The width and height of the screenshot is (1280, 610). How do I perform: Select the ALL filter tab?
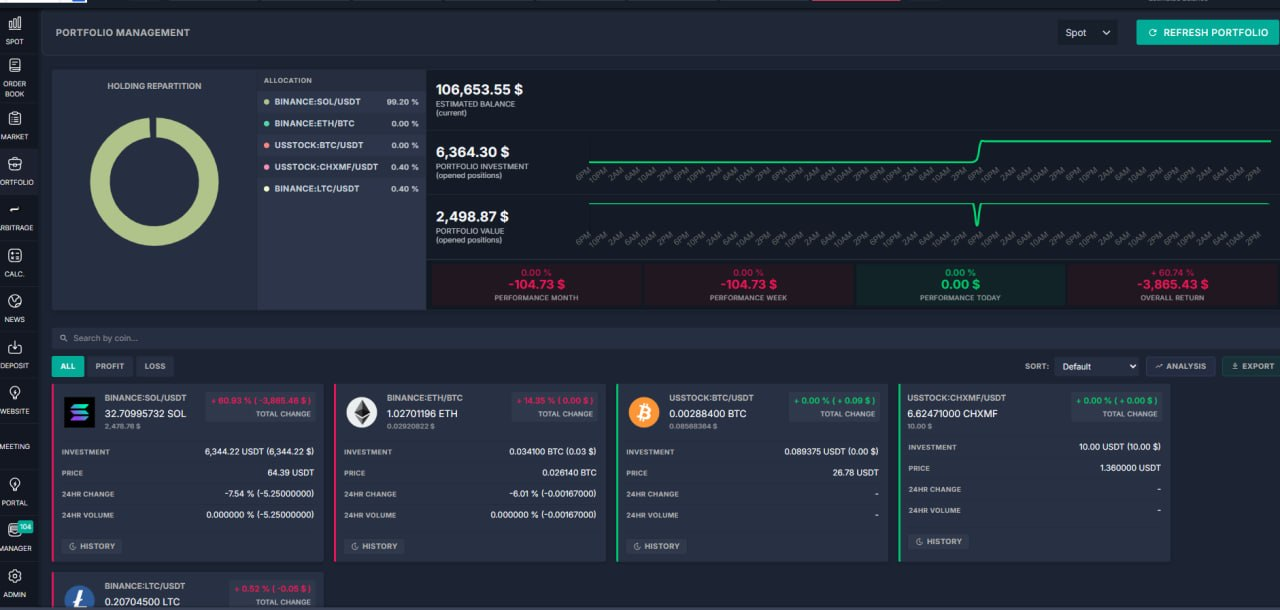coord(68,366)
